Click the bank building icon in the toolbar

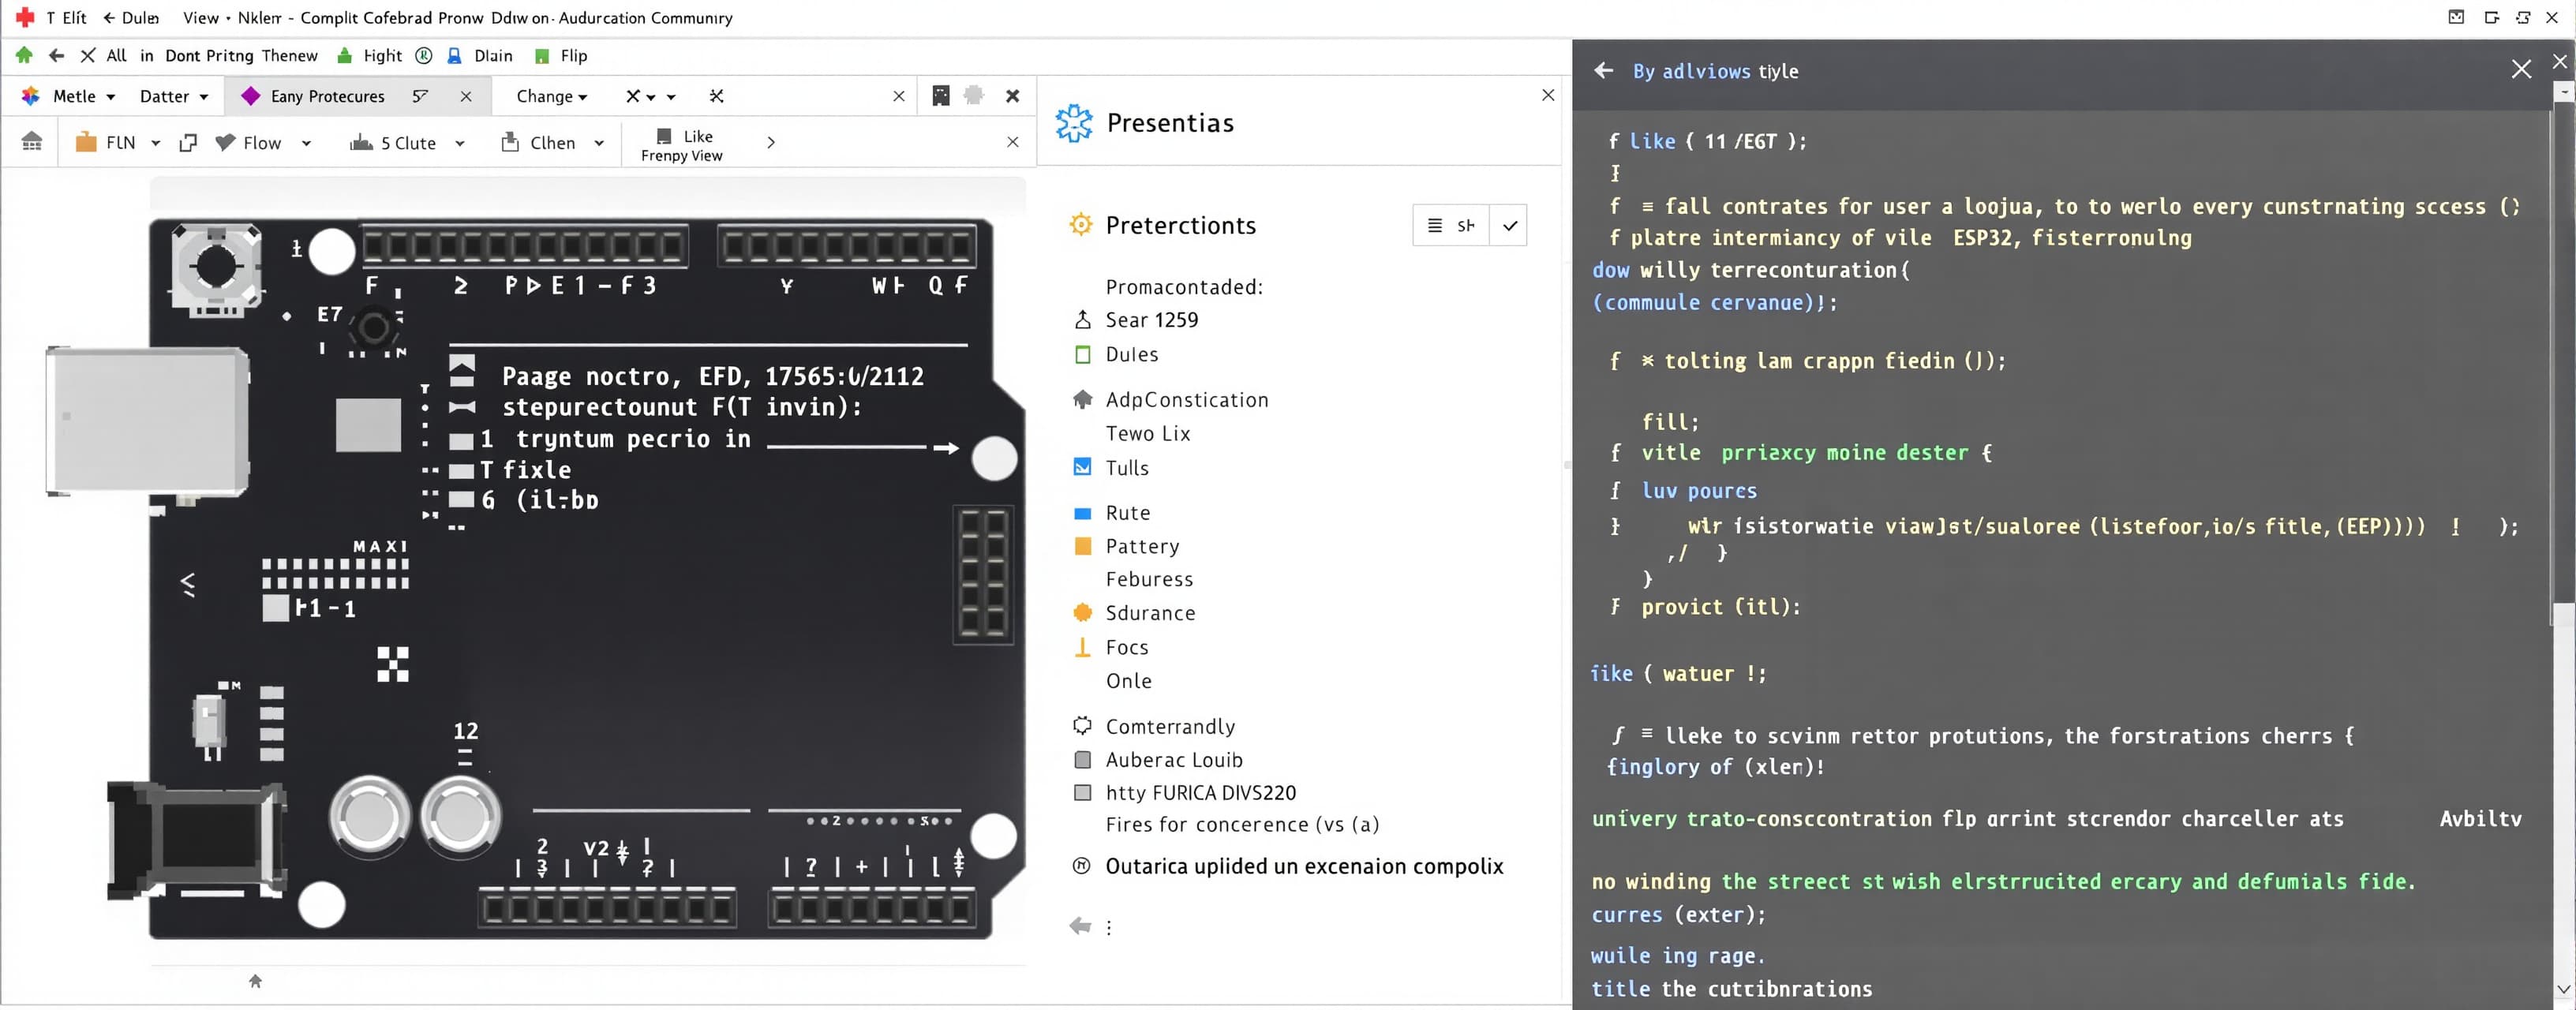pos(32,142)
